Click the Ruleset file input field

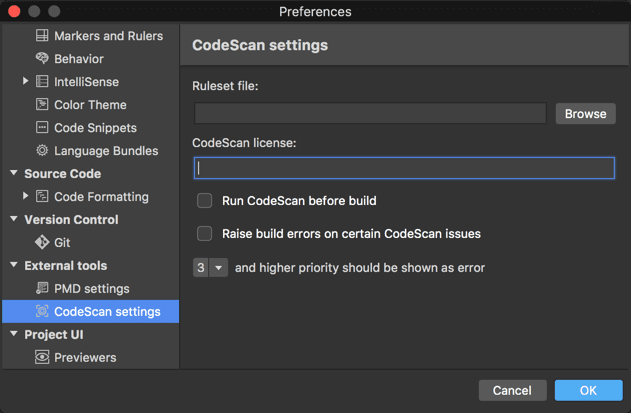point(370,113)
